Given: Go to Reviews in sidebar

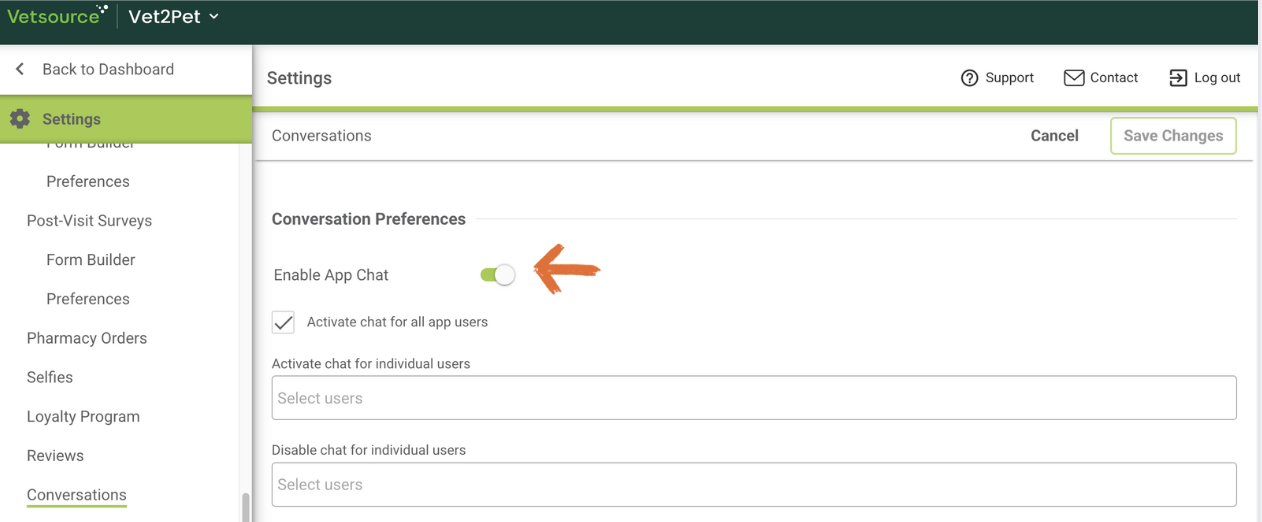Looking at the screenshot, I should 55,455.
